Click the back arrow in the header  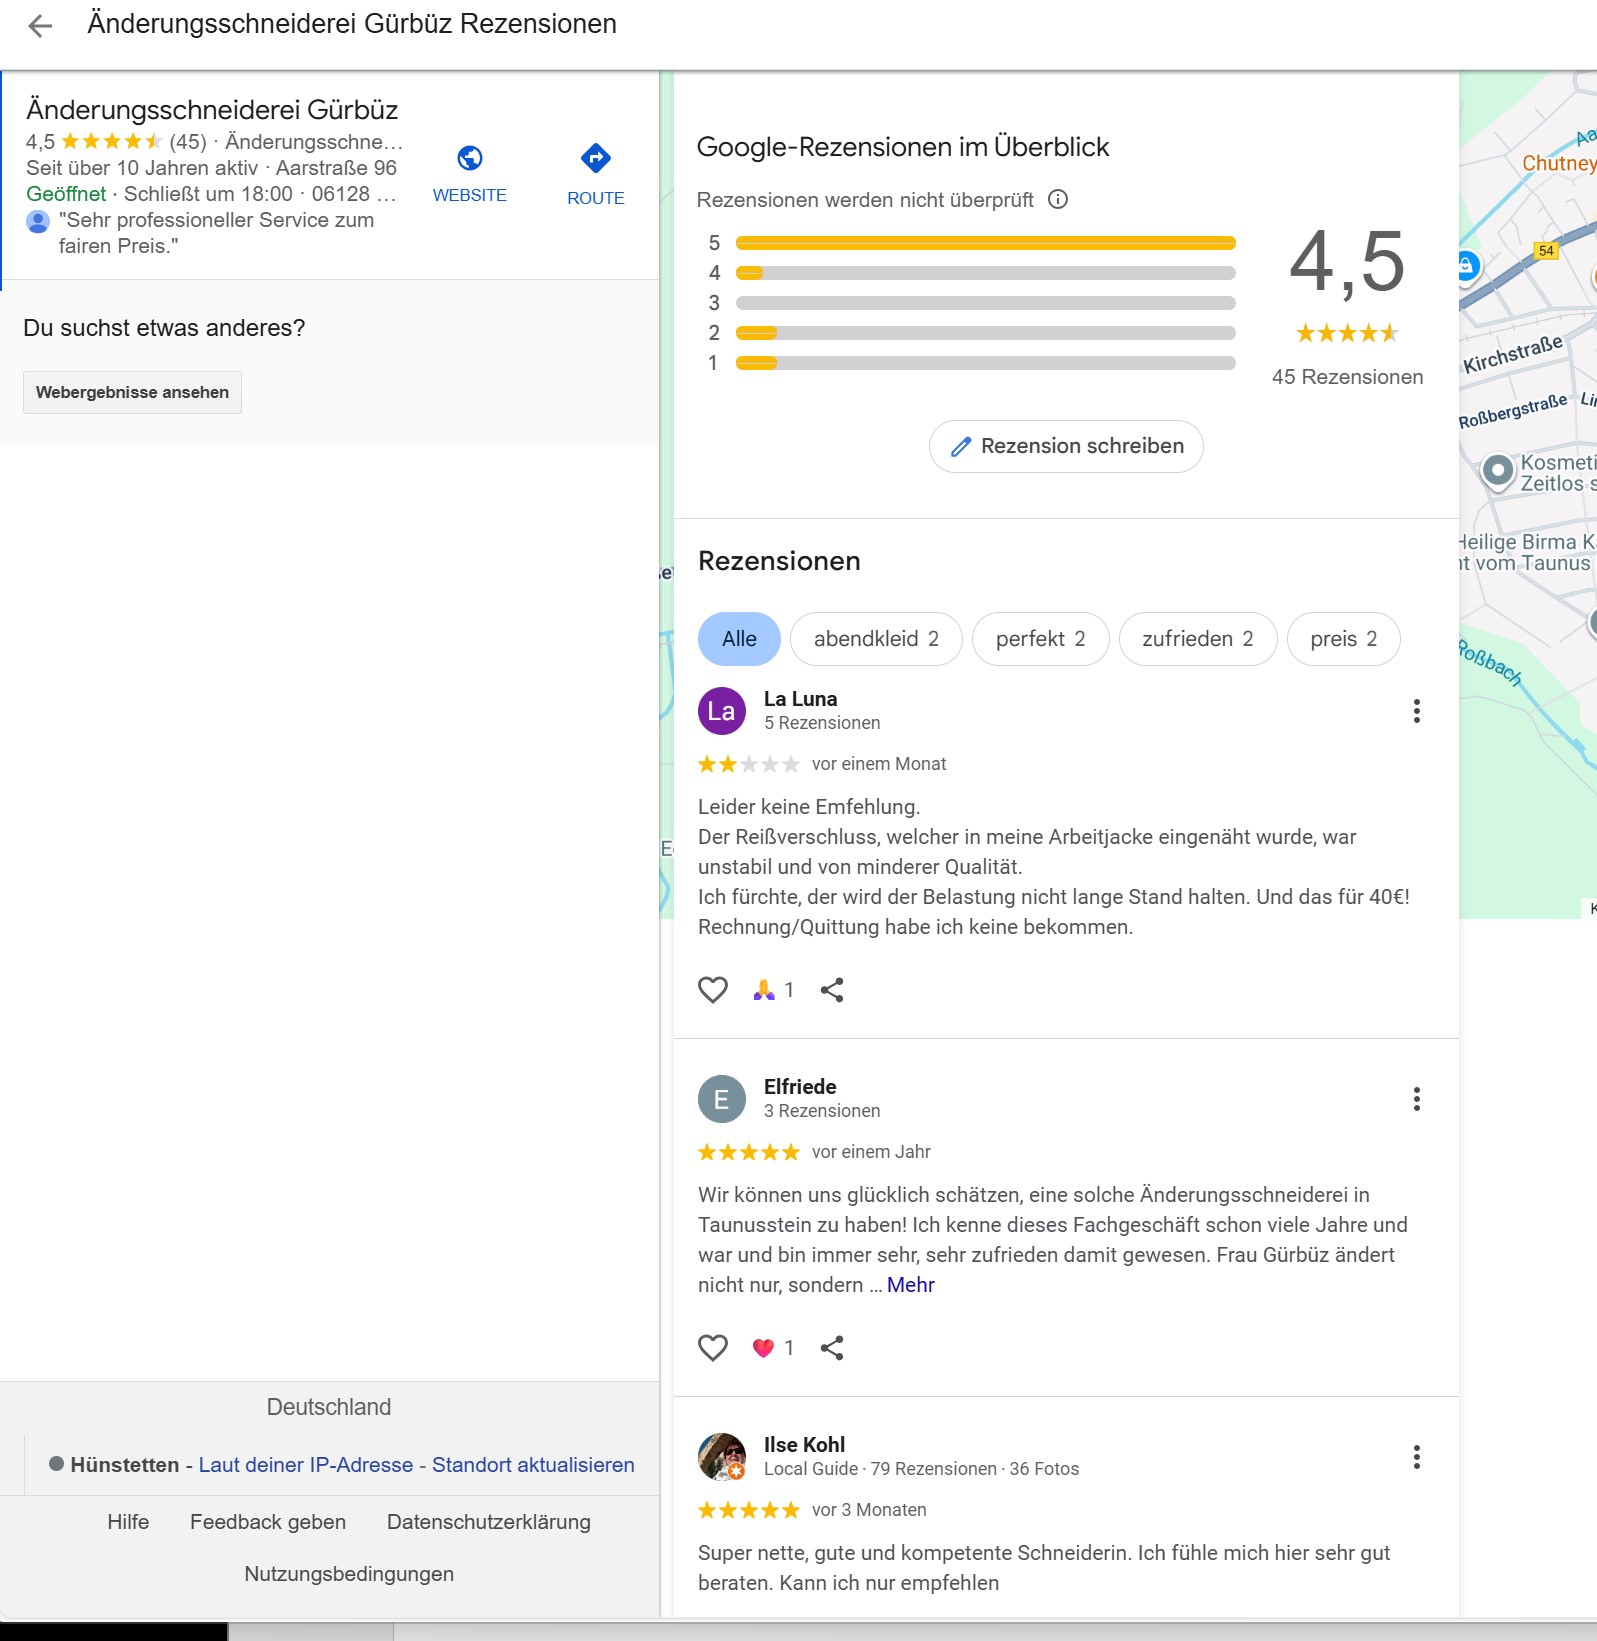[x=40, y=26]
